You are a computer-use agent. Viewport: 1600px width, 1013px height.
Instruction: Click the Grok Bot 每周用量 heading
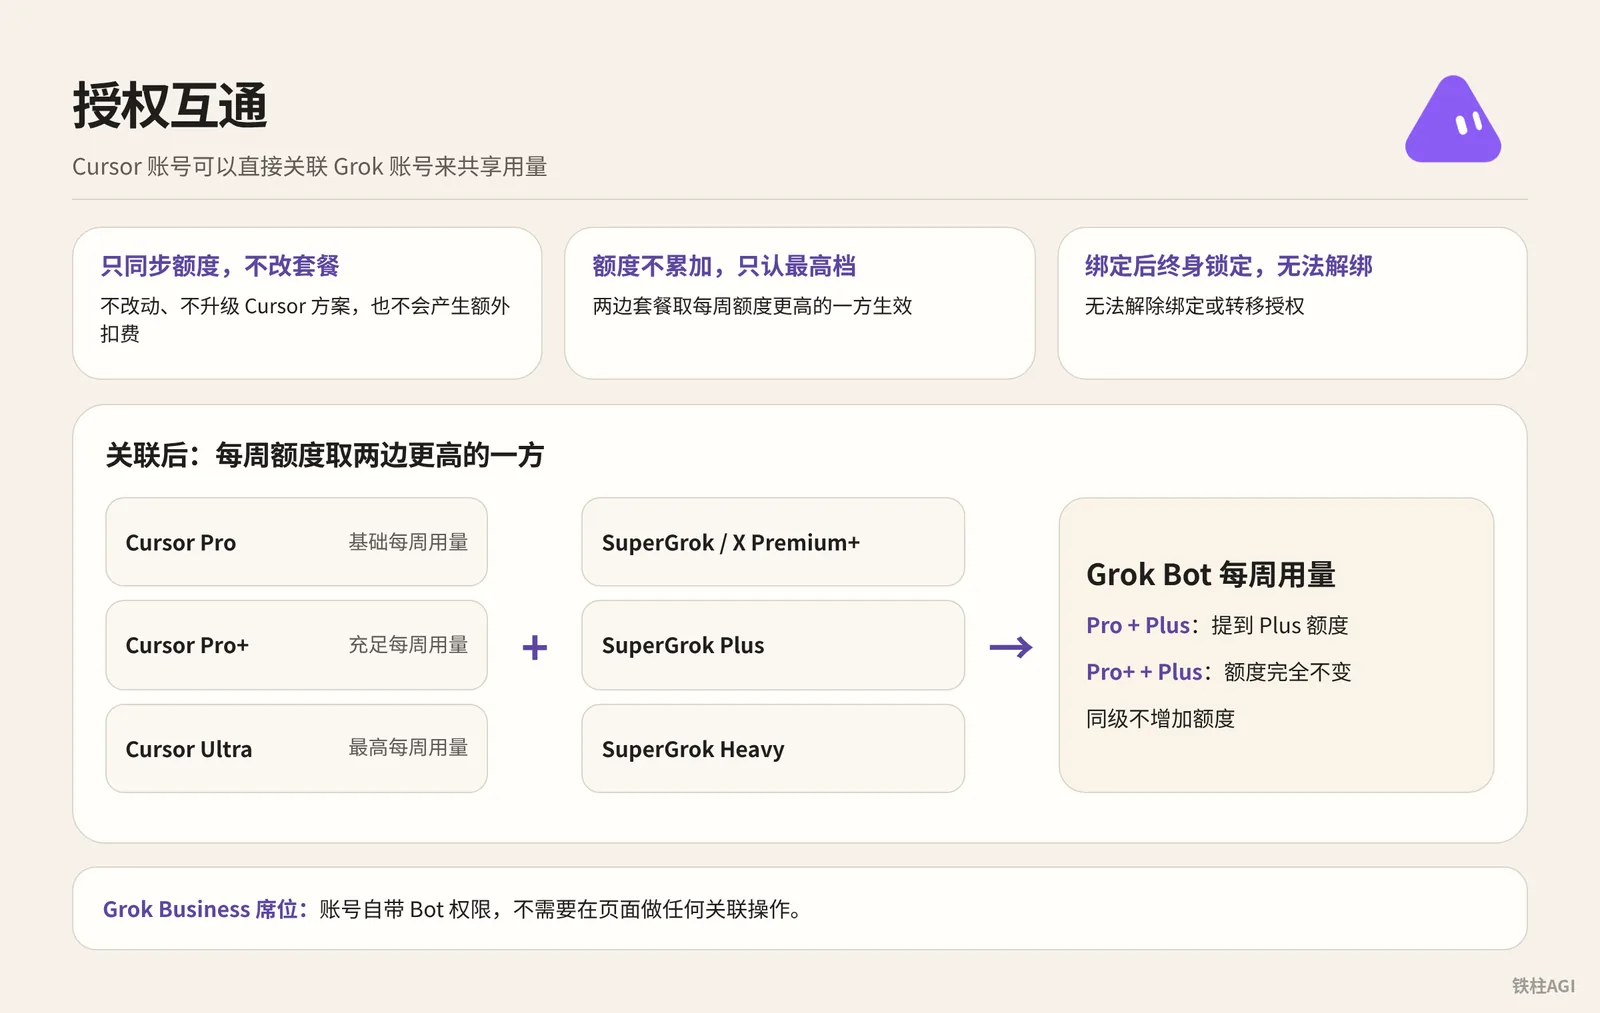(1211, 575)
